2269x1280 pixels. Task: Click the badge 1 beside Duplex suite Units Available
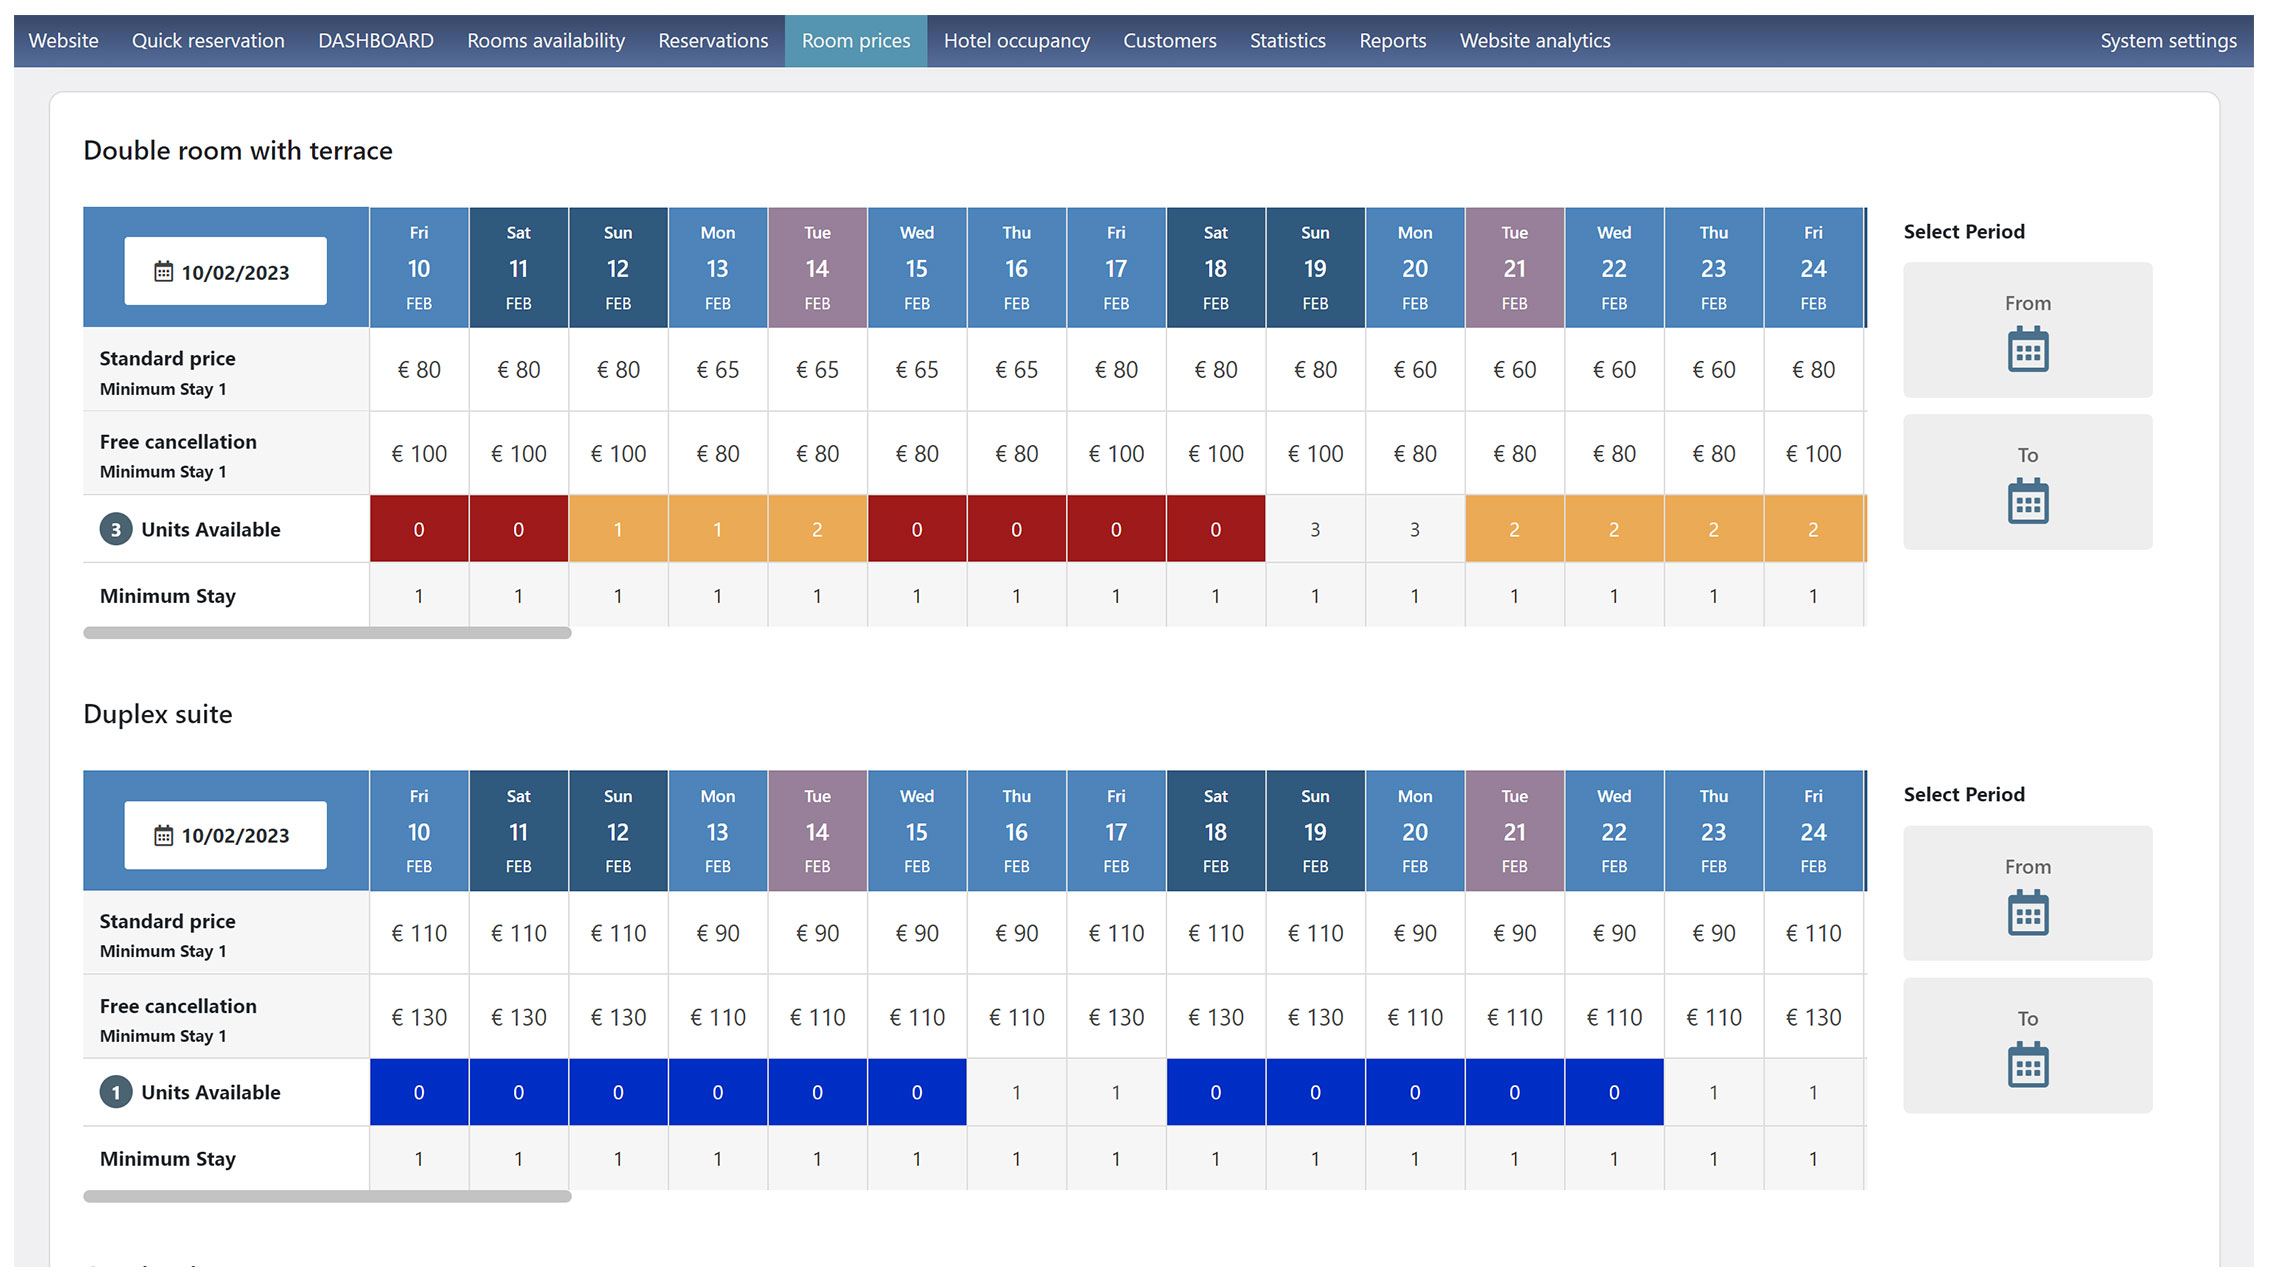(116, 1093)
